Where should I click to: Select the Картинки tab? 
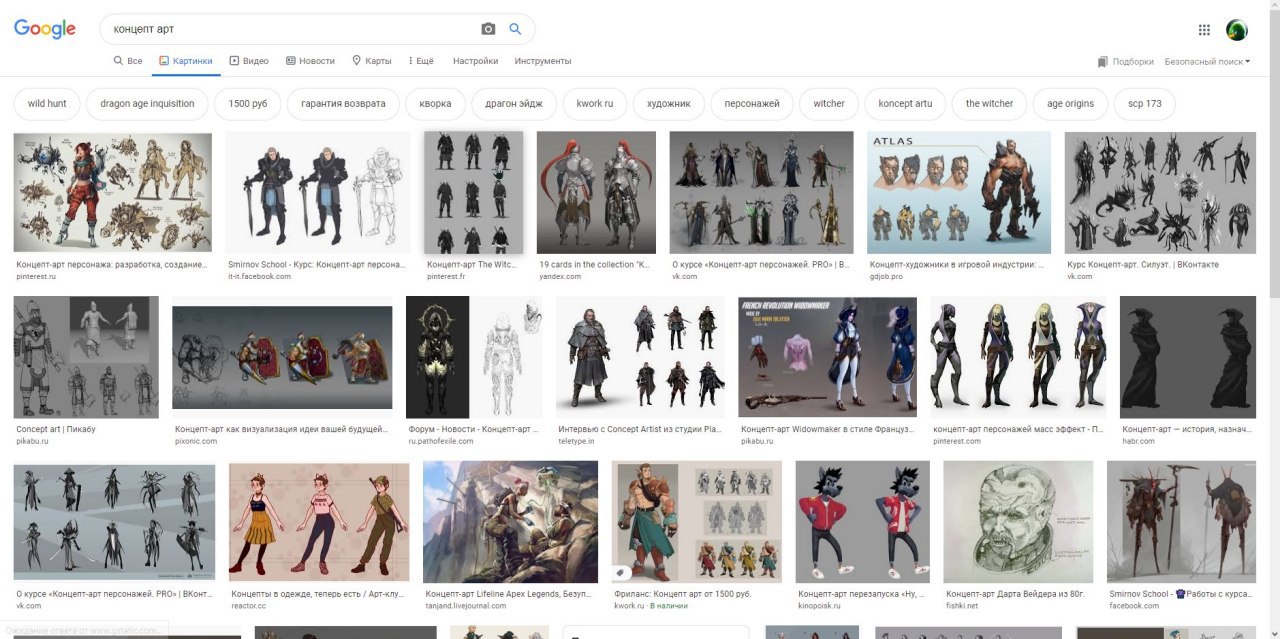[186, 61]
